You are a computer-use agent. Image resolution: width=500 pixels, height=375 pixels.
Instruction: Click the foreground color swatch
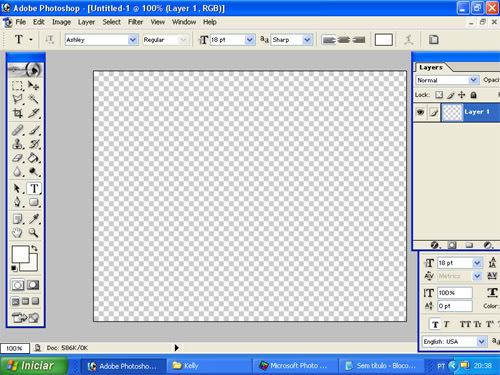click(x=21, y=254)
